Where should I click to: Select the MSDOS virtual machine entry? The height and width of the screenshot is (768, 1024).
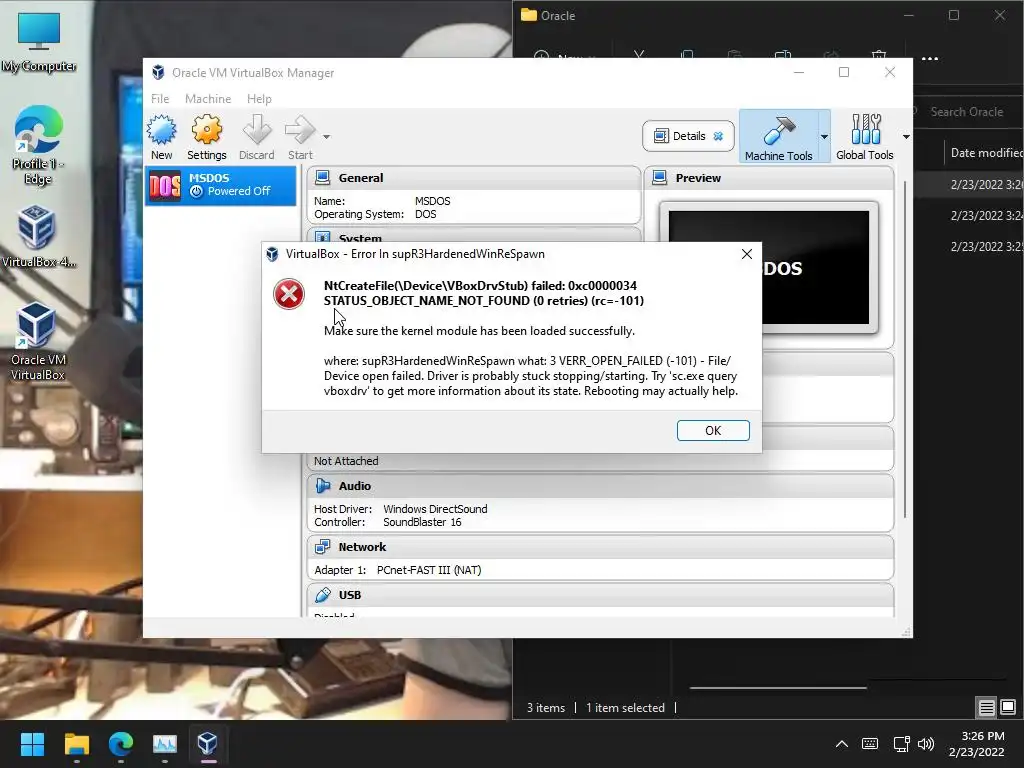(220, 185)
